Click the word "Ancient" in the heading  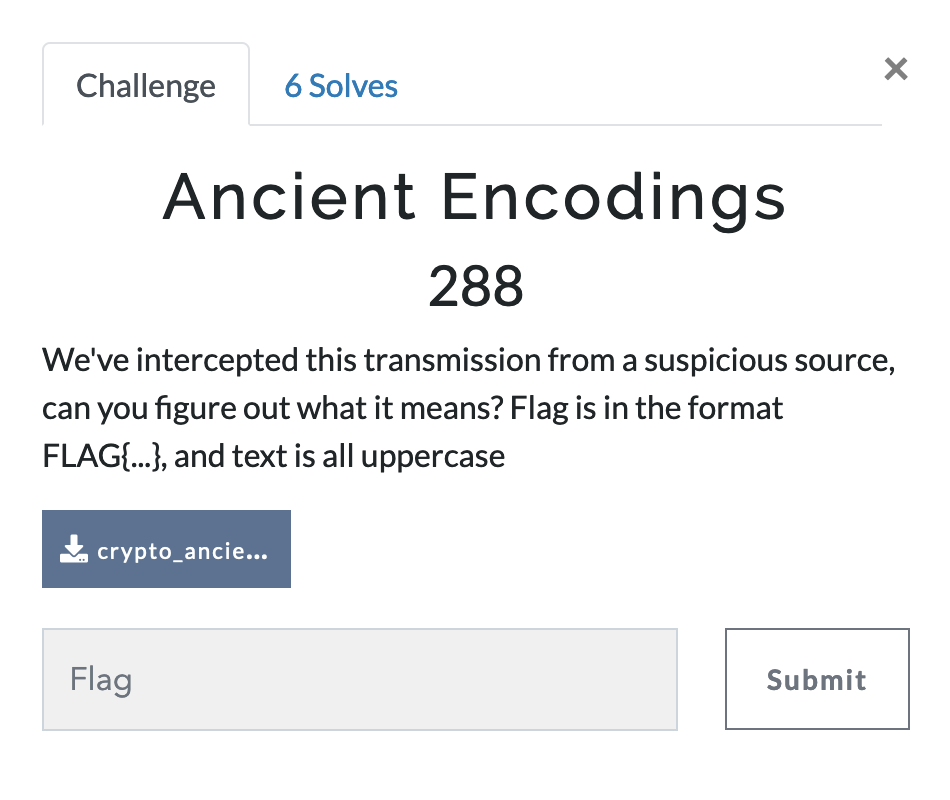coord(289,197)
